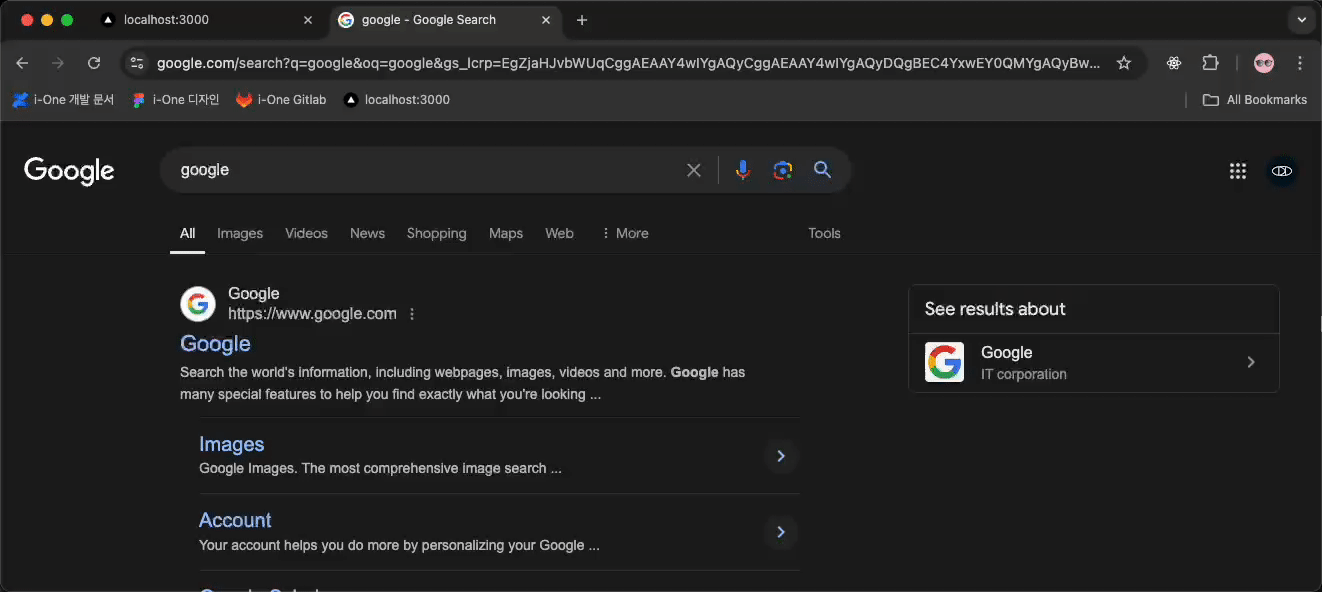Expand the Account sitelink chevron
Screen dimensions: 1322x592
[781, 532]
